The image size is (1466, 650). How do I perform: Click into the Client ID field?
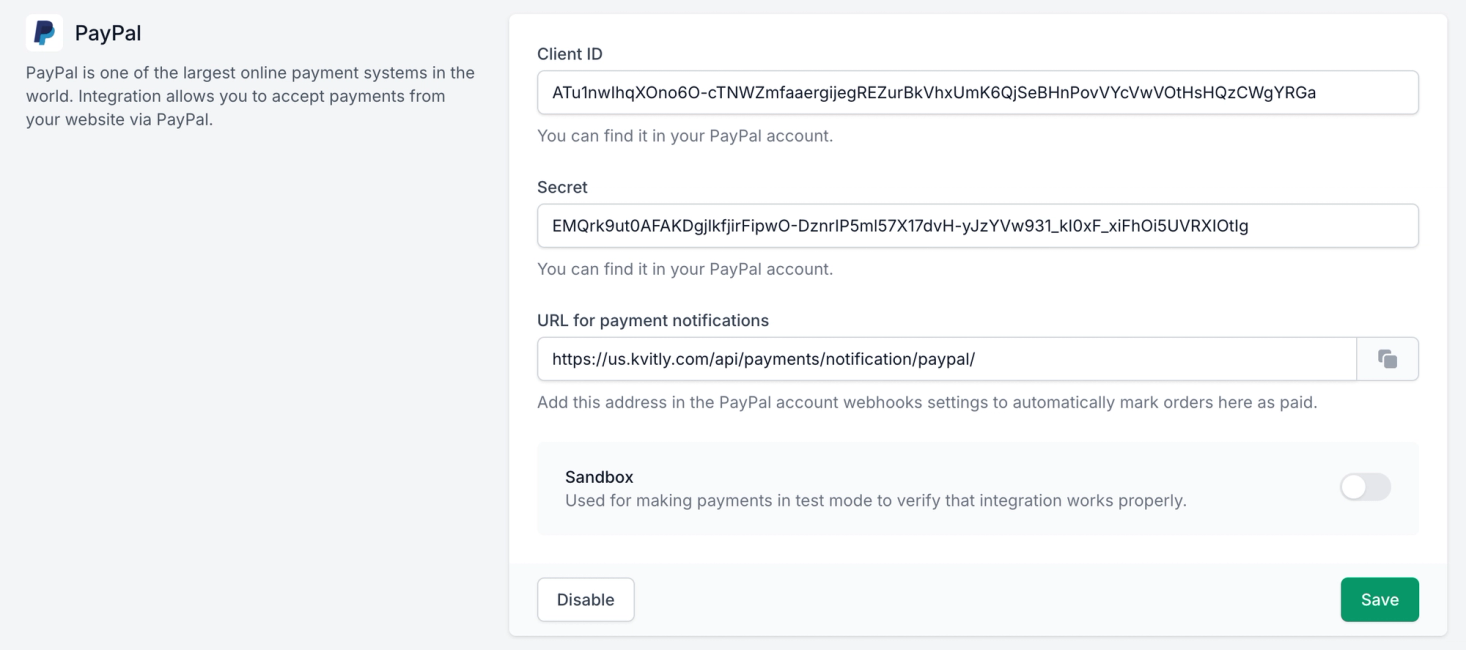click(x=977, y=93)
